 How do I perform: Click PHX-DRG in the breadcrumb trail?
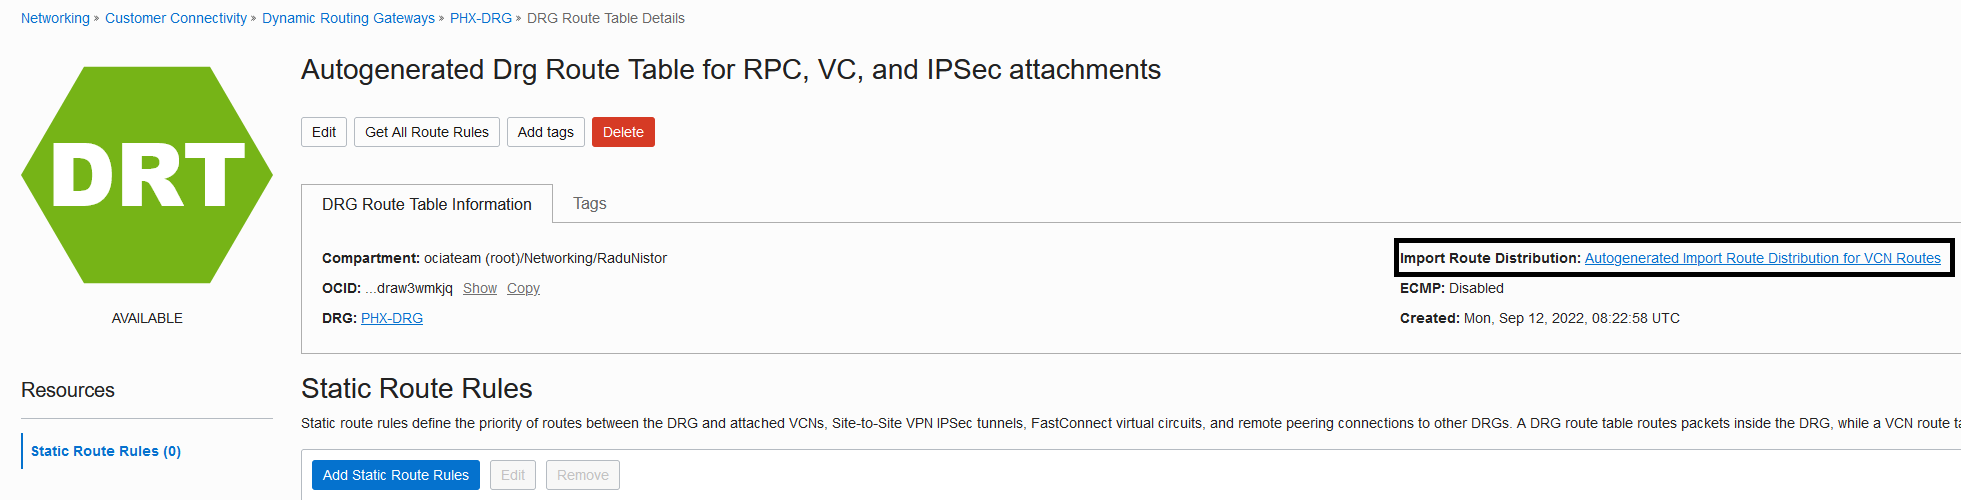point(481,18)
